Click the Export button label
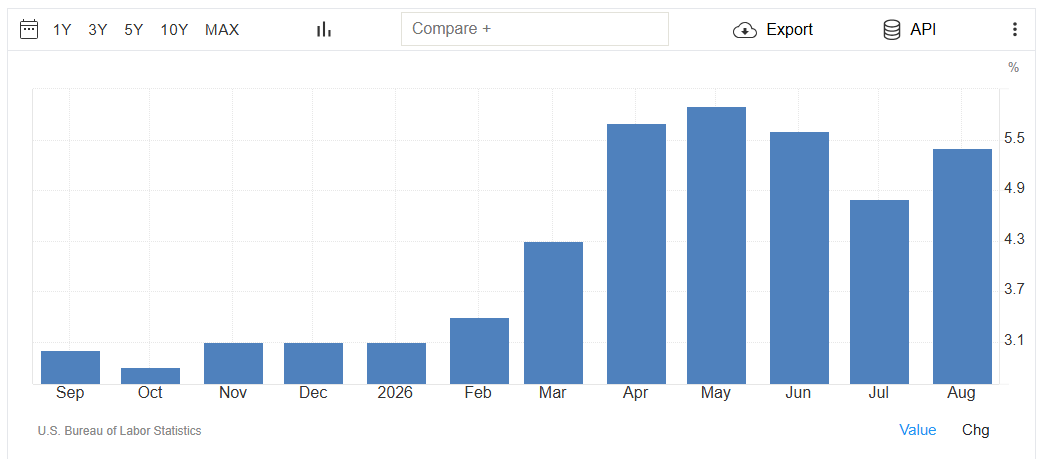The height and width of the screenshot is (459, 1051). [x=790, y=29]
